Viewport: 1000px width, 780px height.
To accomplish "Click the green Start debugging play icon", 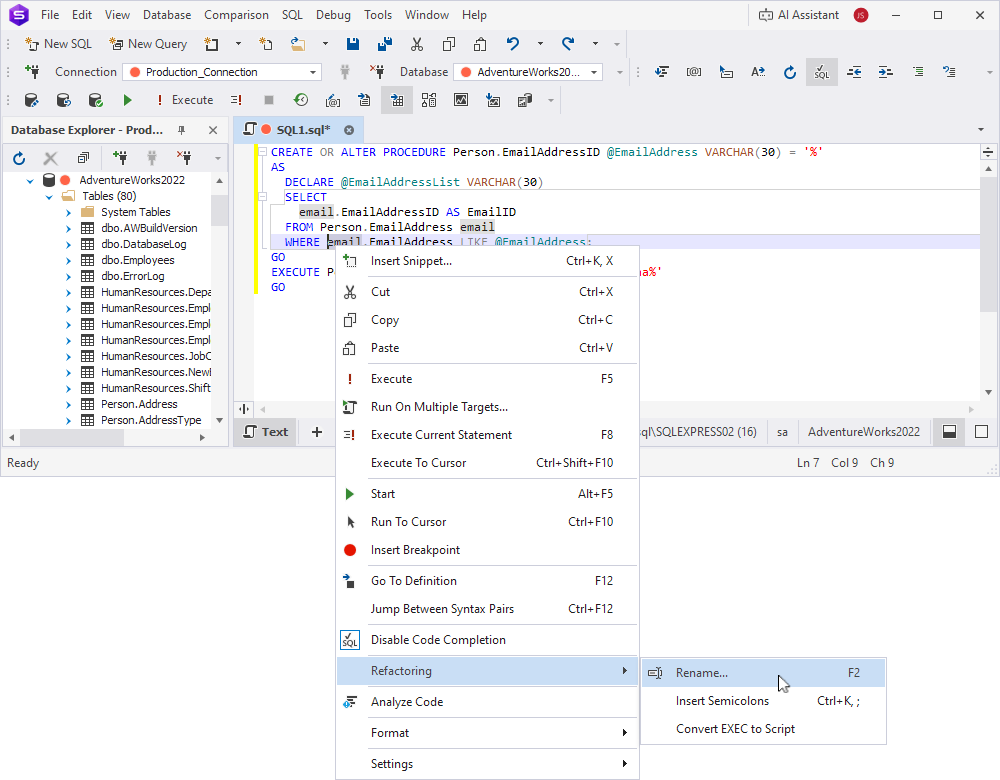I will (127, 100).
